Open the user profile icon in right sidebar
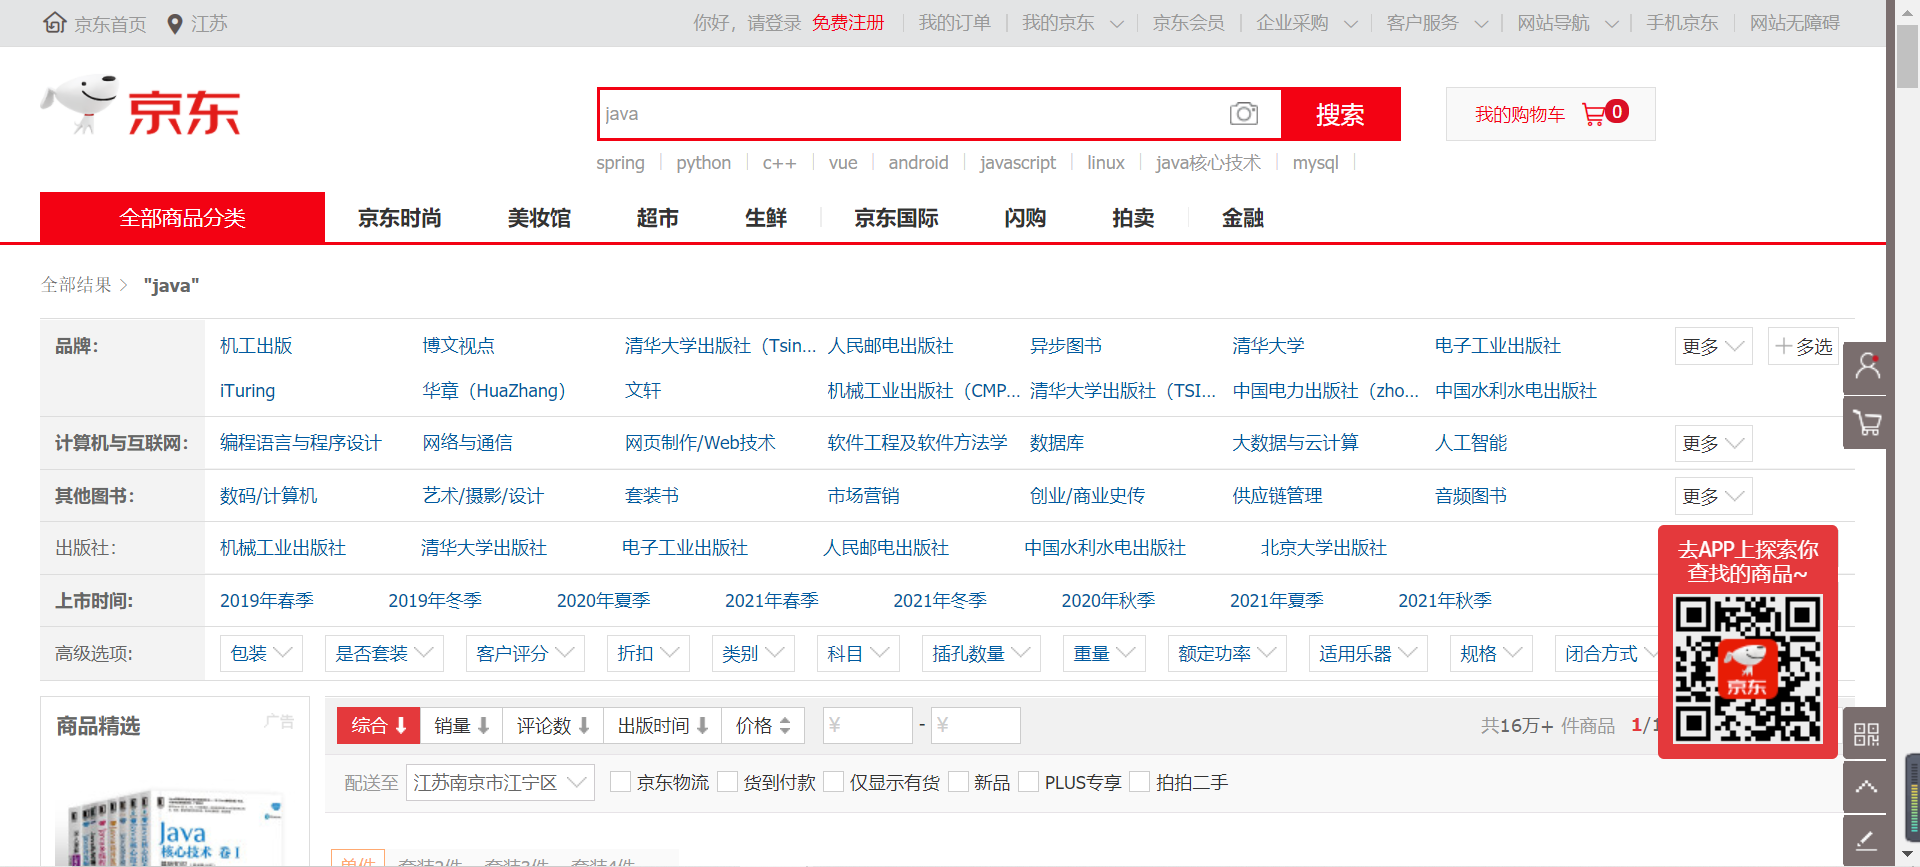1920x867 pixels. click(1866, 367)
